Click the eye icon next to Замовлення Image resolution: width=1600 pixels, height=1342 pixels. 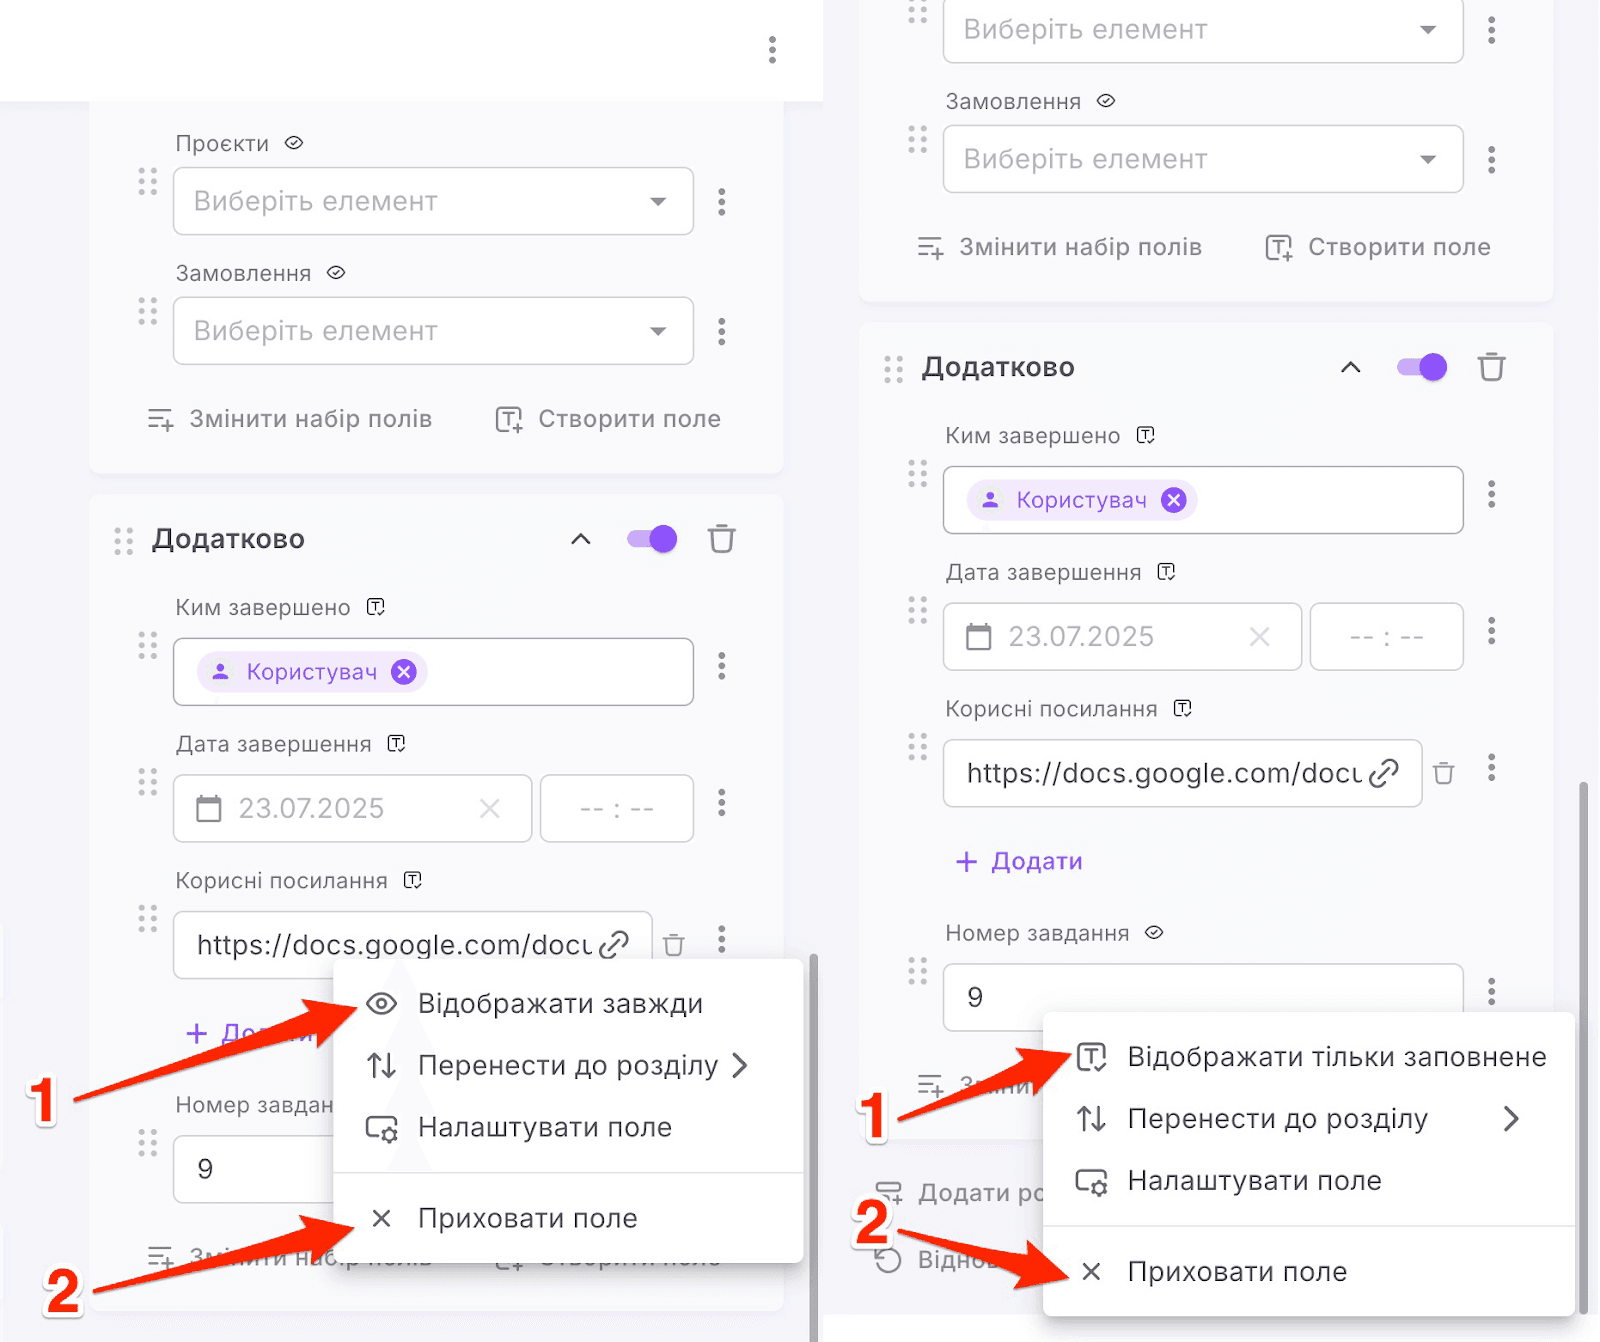tap(335, 272)
